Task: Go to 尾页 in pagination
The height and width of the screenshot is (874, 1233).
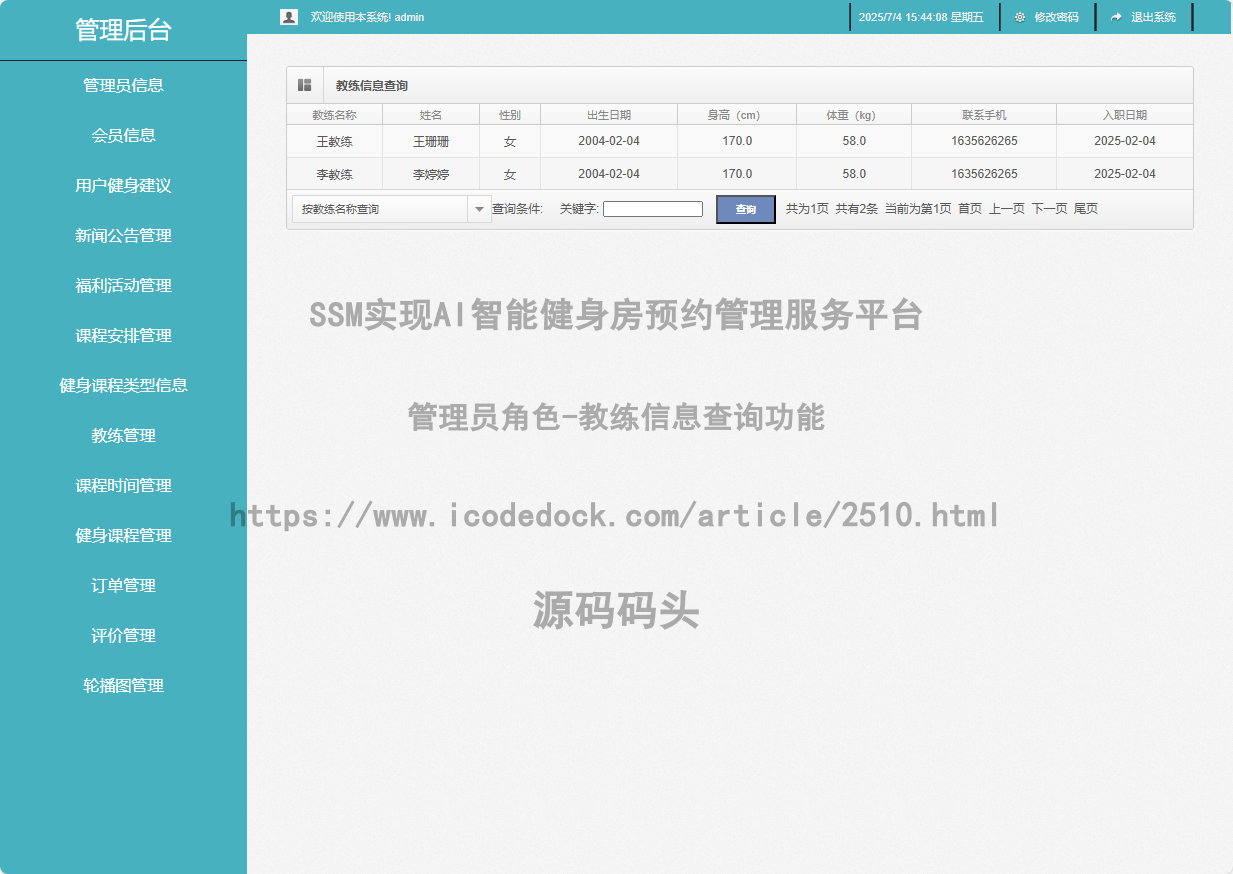Action: coord(1086,209)
